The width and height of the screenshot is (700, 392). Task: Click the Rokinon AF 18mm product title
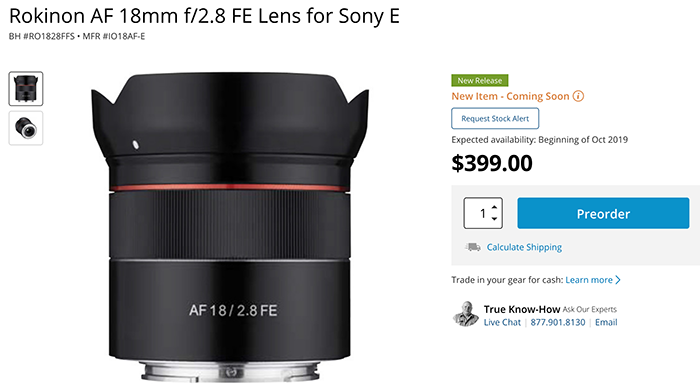point(204,16)
